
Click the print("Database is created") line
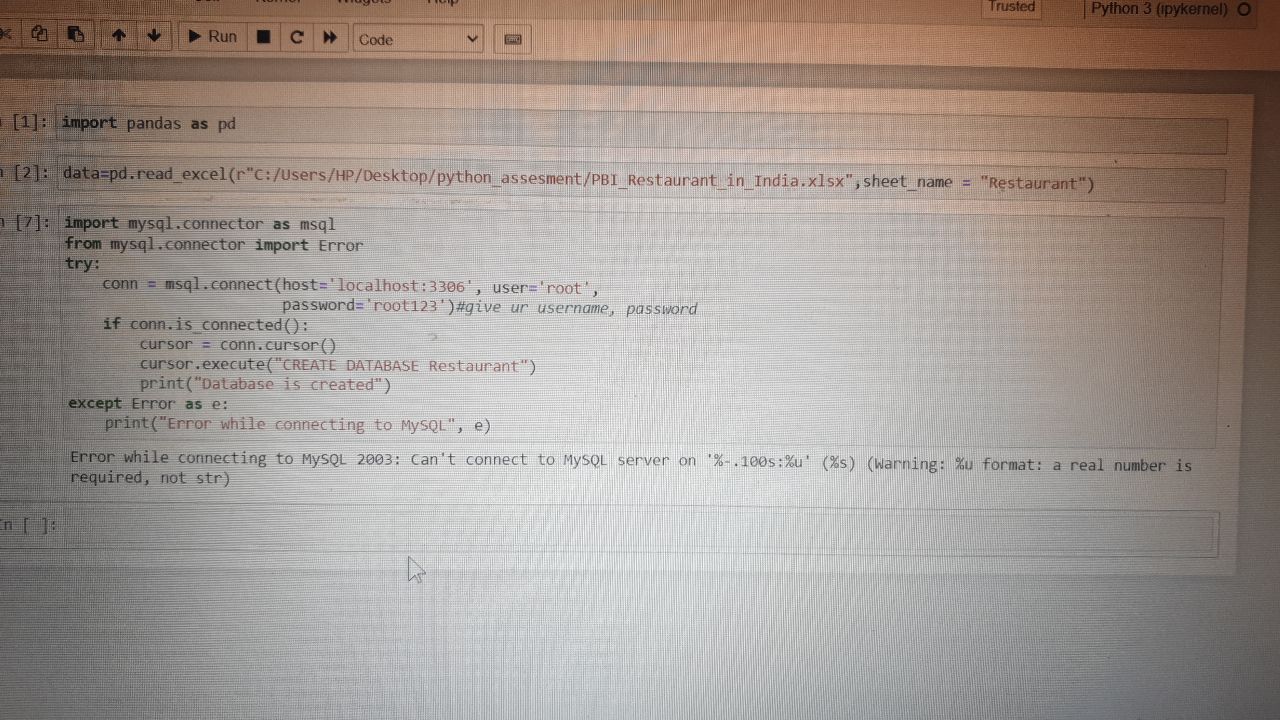click(265, 385)
